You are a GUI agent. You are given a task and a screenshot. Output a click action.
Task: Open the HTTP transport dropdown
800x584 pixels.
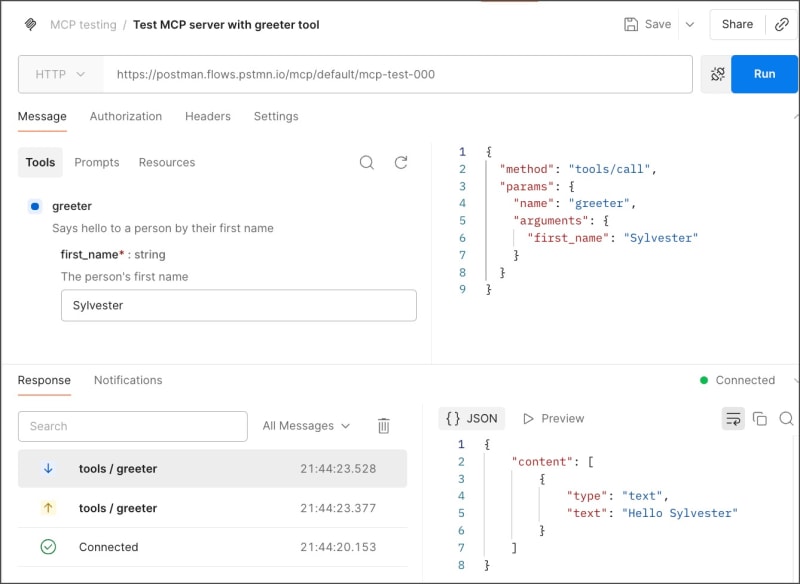(x=61, y=74)
